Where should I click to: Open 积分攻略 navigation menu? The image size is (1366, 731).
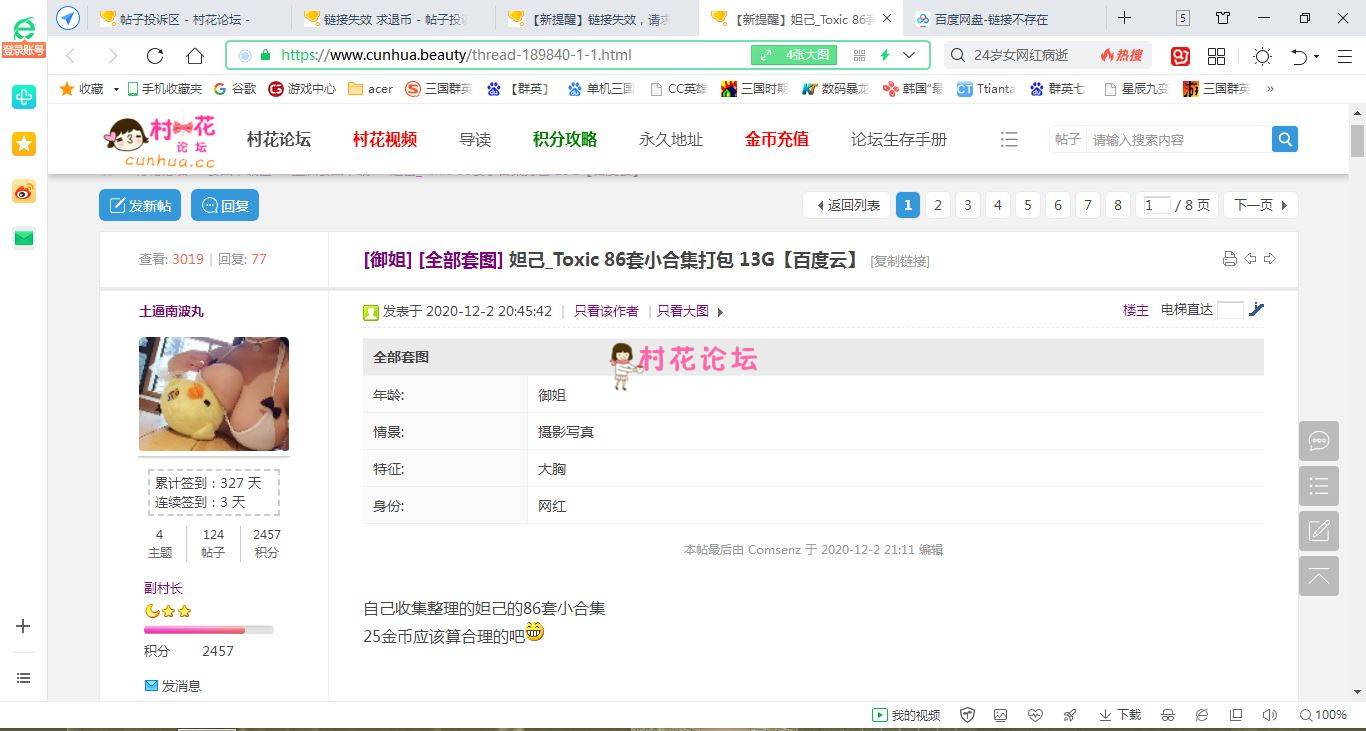tap(564, 140)
